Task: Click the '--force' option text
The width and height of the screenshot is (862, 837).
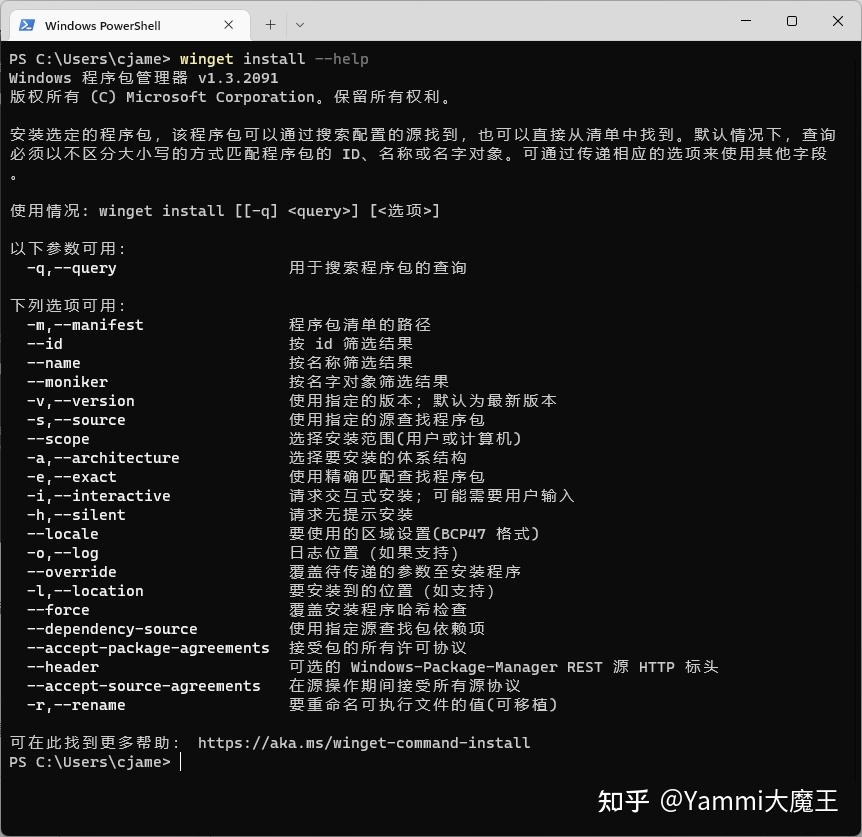Action: [x=58, y=610]
